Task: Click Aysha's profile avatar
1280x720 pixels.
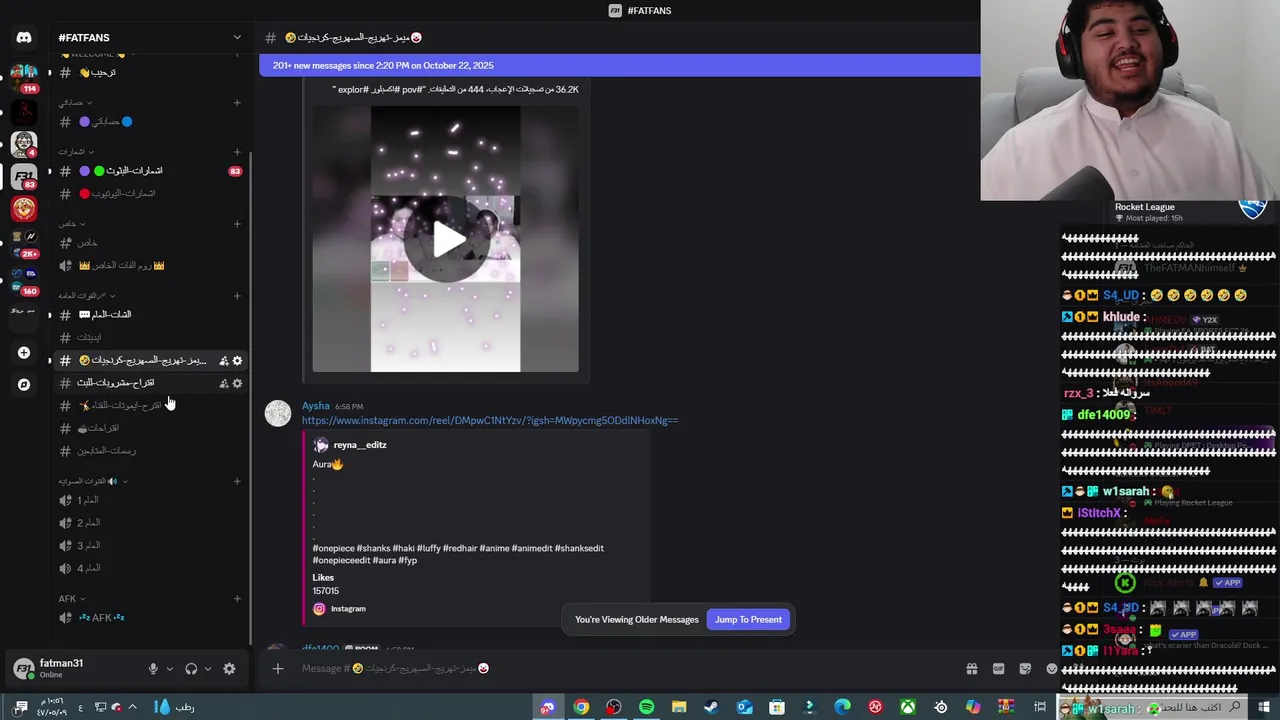Action: 278,413
